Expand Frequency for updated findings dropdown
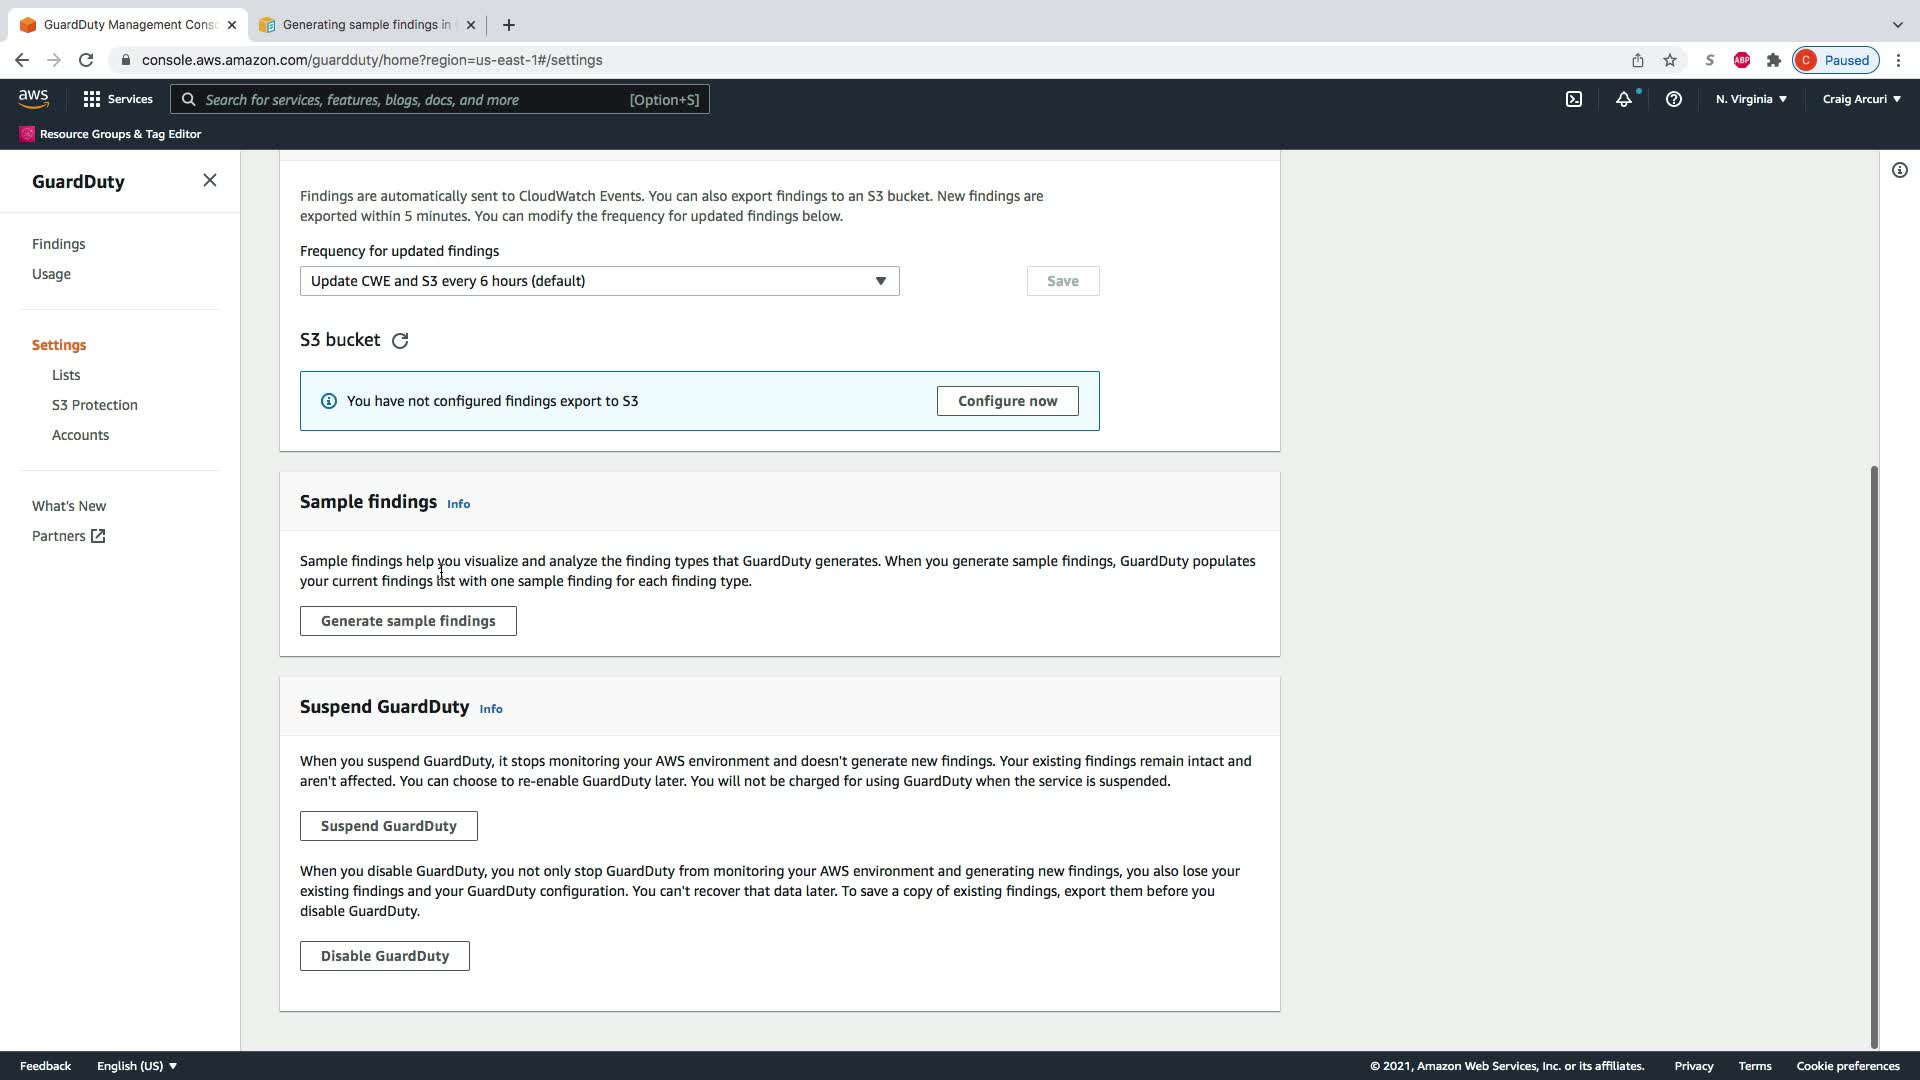Viewport: 1920px width, 1080px height. [599, 281]
